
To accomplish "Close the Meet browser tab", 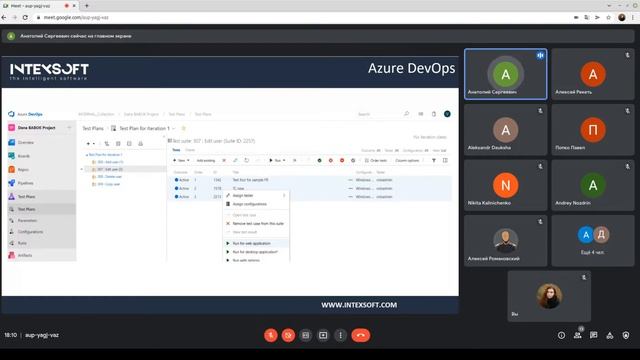I will pos(74,6).
